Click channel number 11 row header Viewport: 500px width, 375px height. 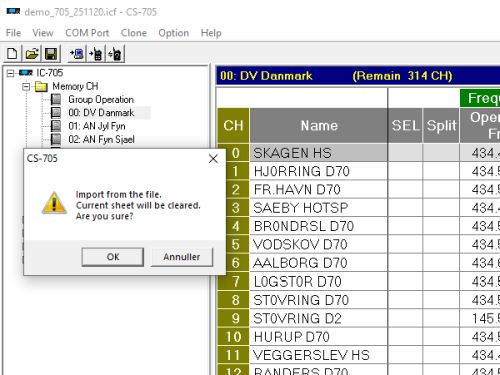[233, 355]
